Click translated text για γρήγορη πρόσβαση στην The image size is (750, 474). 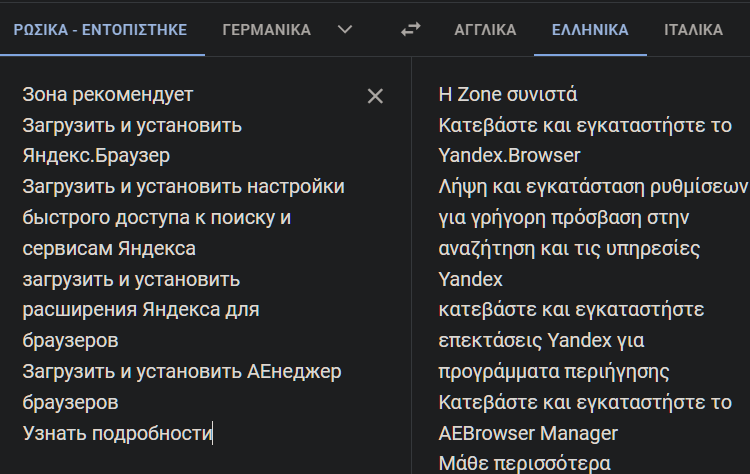(563, 218)
